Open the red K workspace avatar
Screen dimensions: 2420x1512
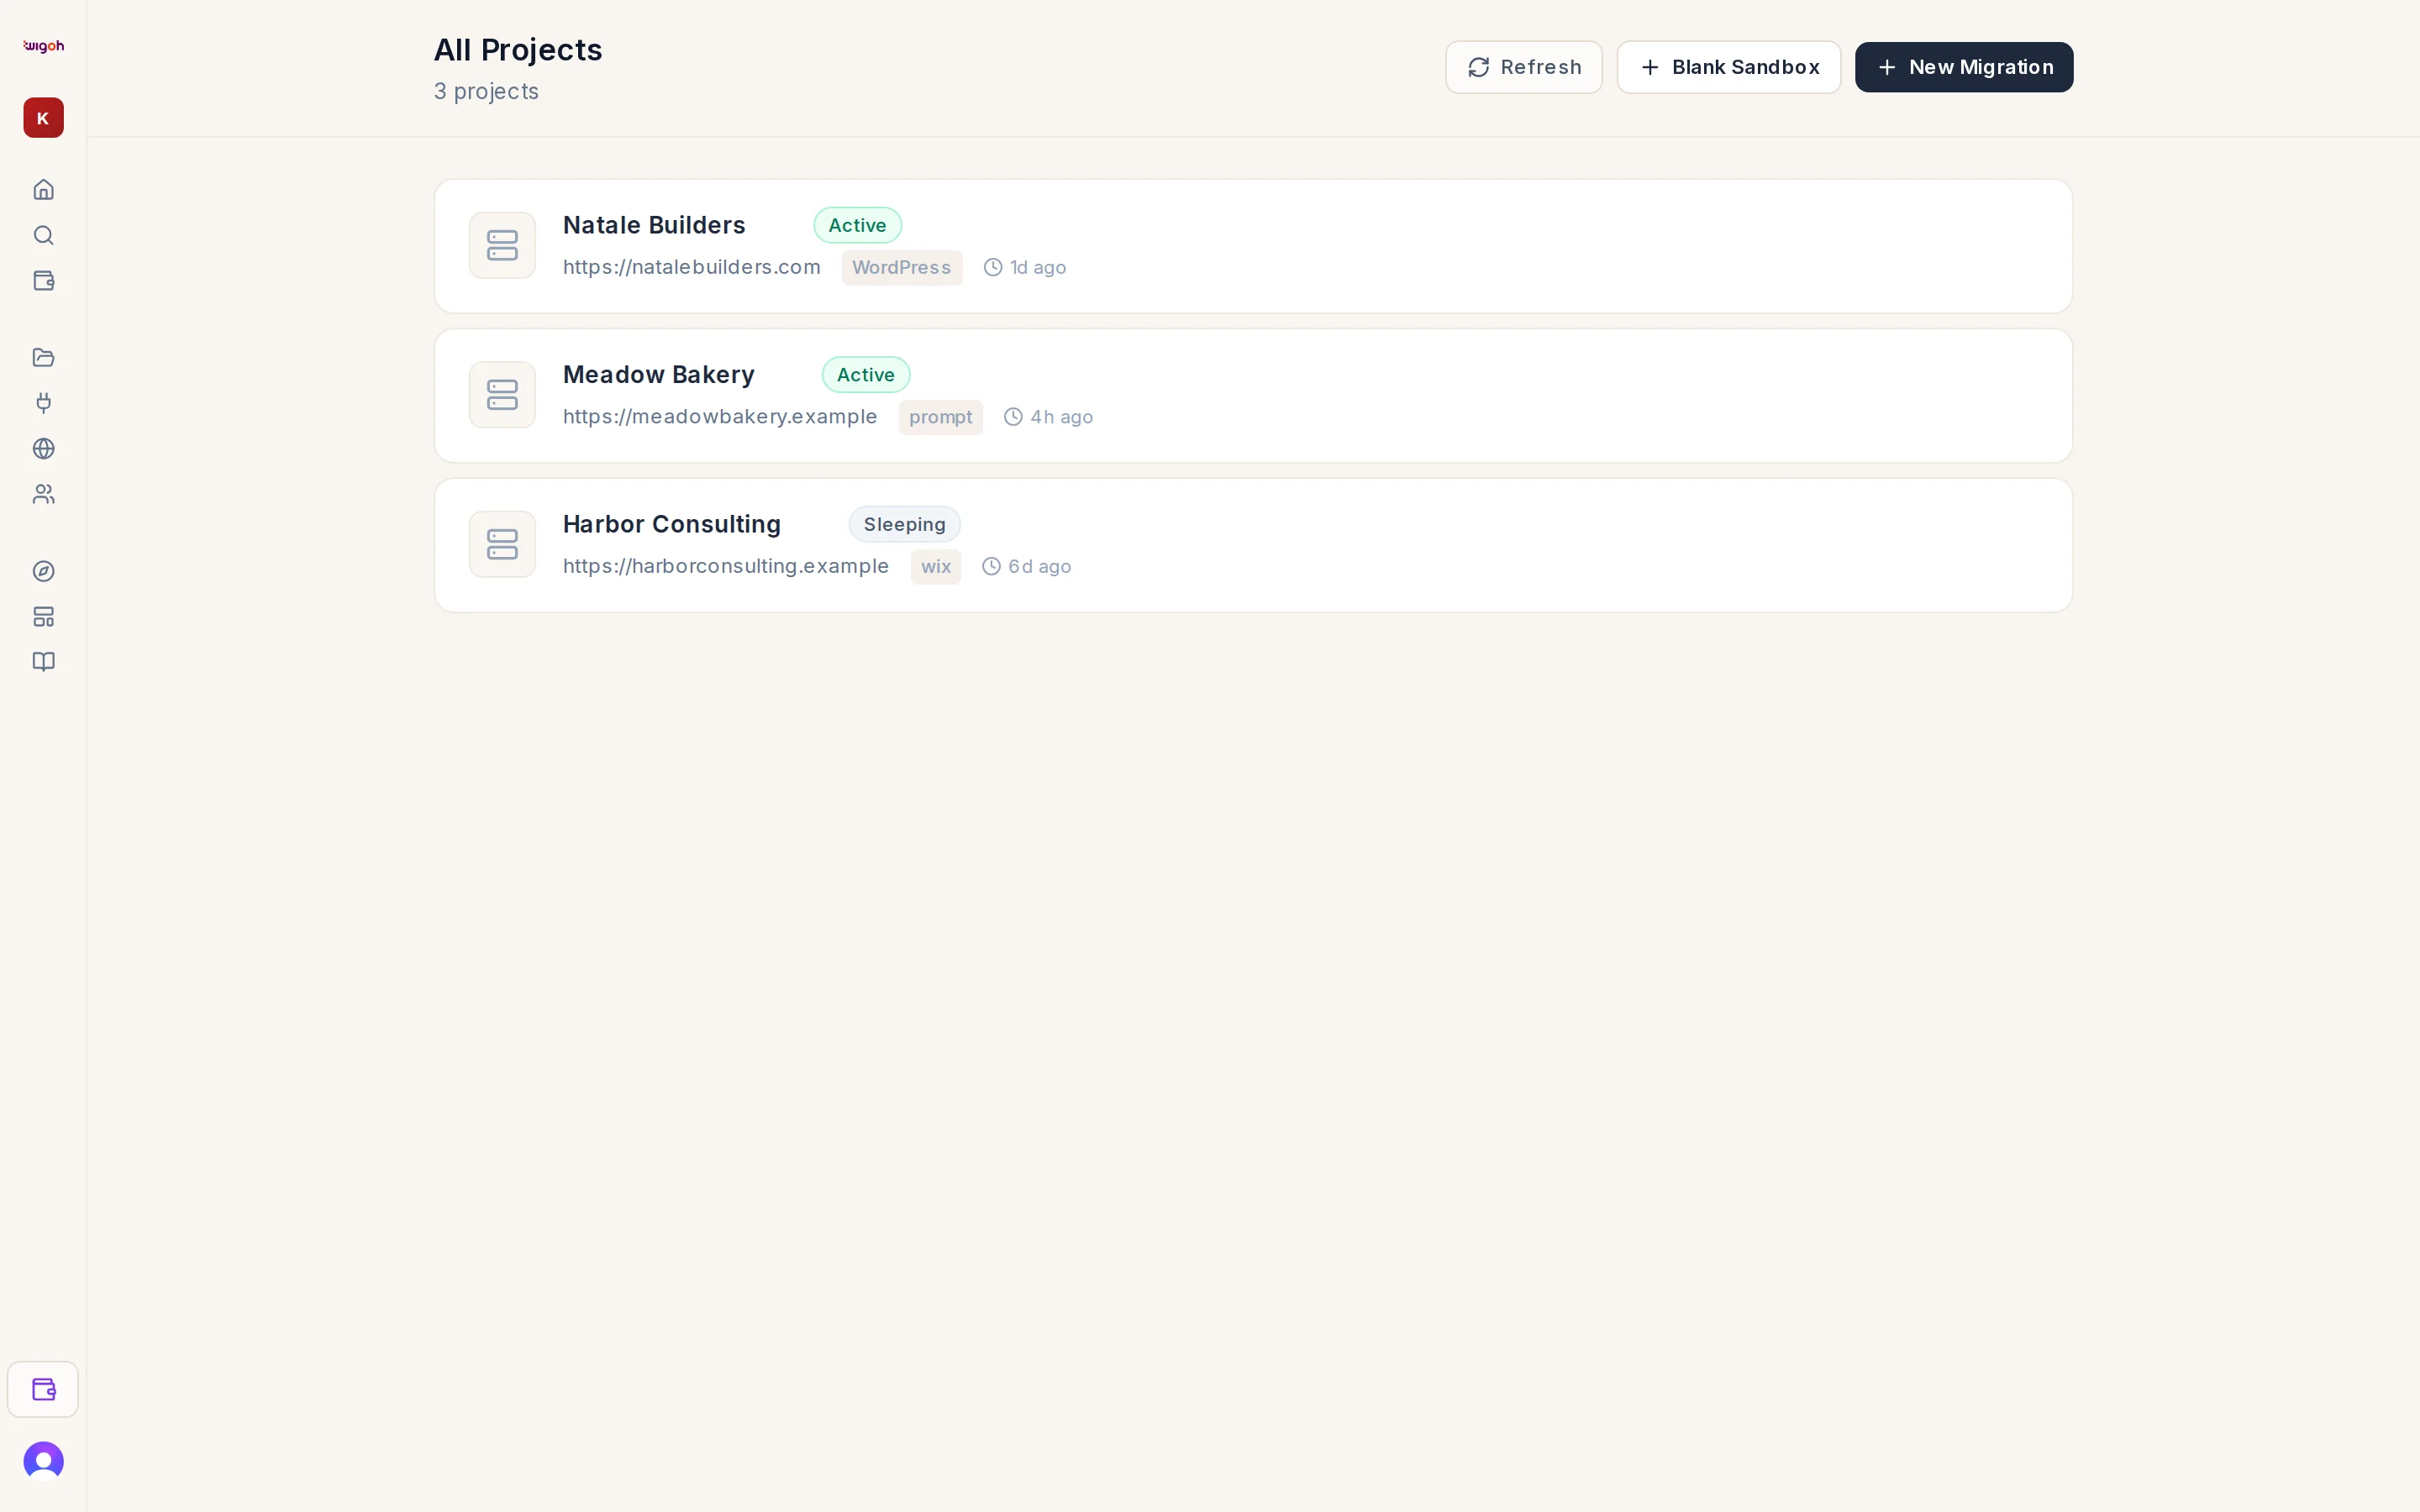point(43,118)
